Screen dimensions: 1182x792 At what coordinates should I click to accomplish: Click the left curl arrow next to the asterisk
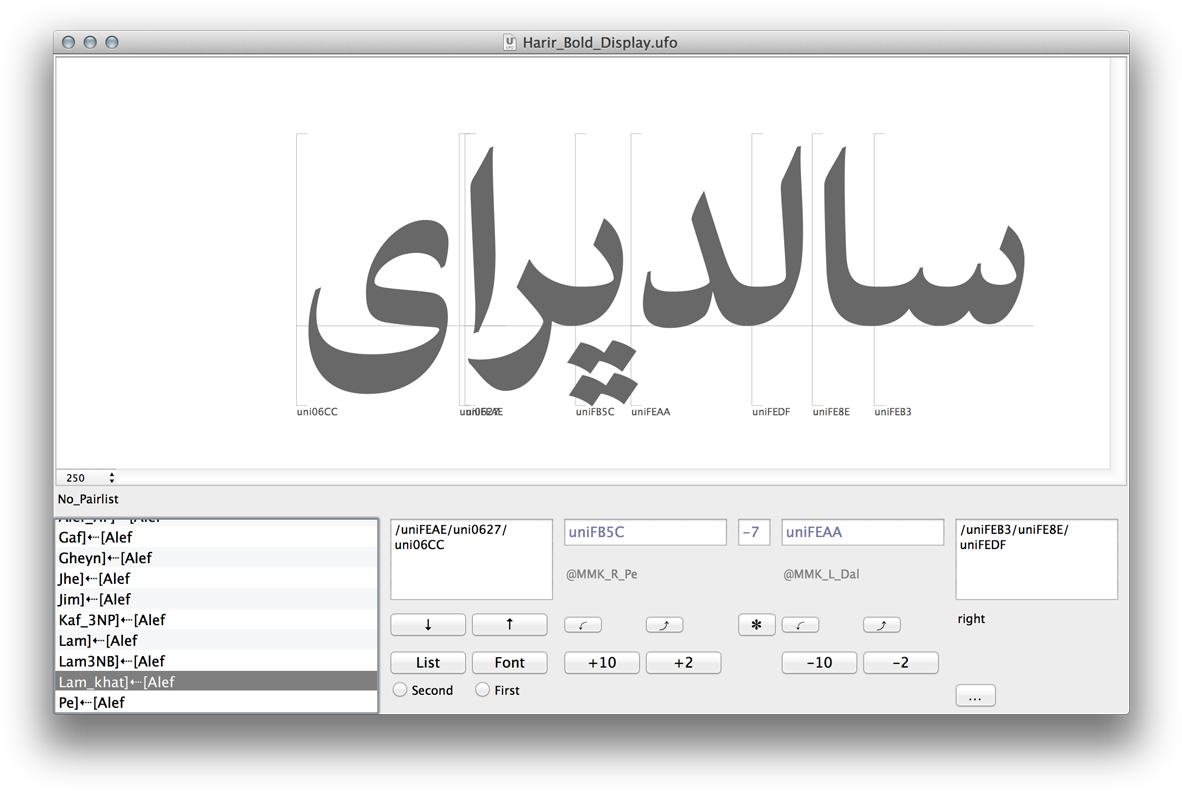(800, 624)
